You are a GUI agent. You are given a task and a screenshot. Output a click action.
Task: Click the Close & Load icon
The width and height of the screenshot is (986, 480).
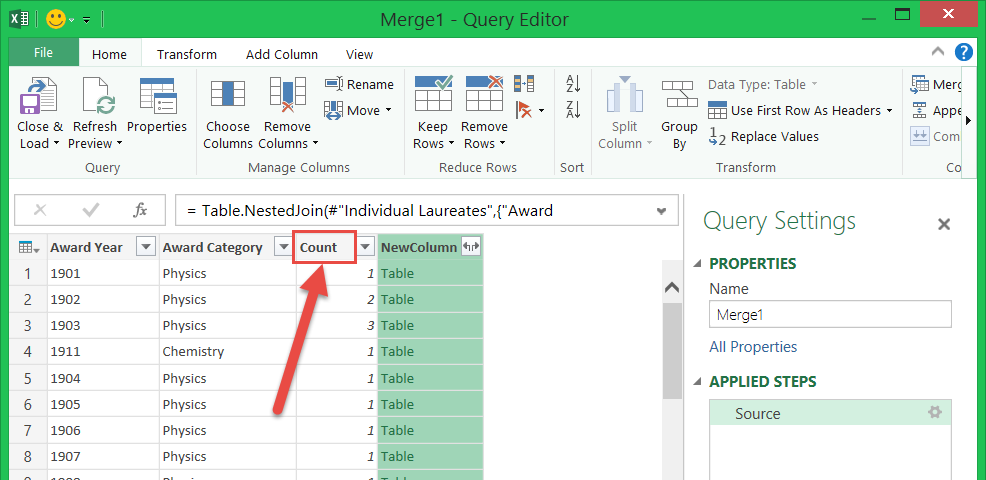tap(39, 98)
